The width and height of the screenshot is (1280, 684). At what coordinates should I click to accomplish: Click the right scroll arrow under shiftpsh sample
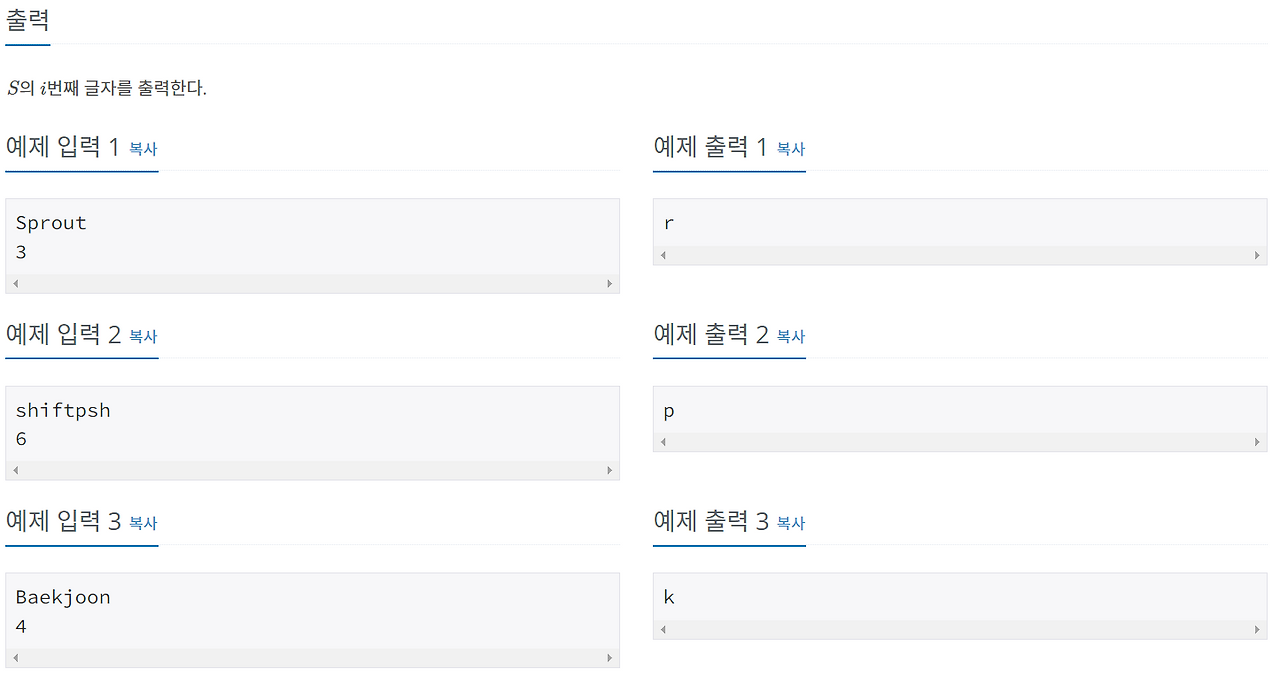(x=612, y=470)
